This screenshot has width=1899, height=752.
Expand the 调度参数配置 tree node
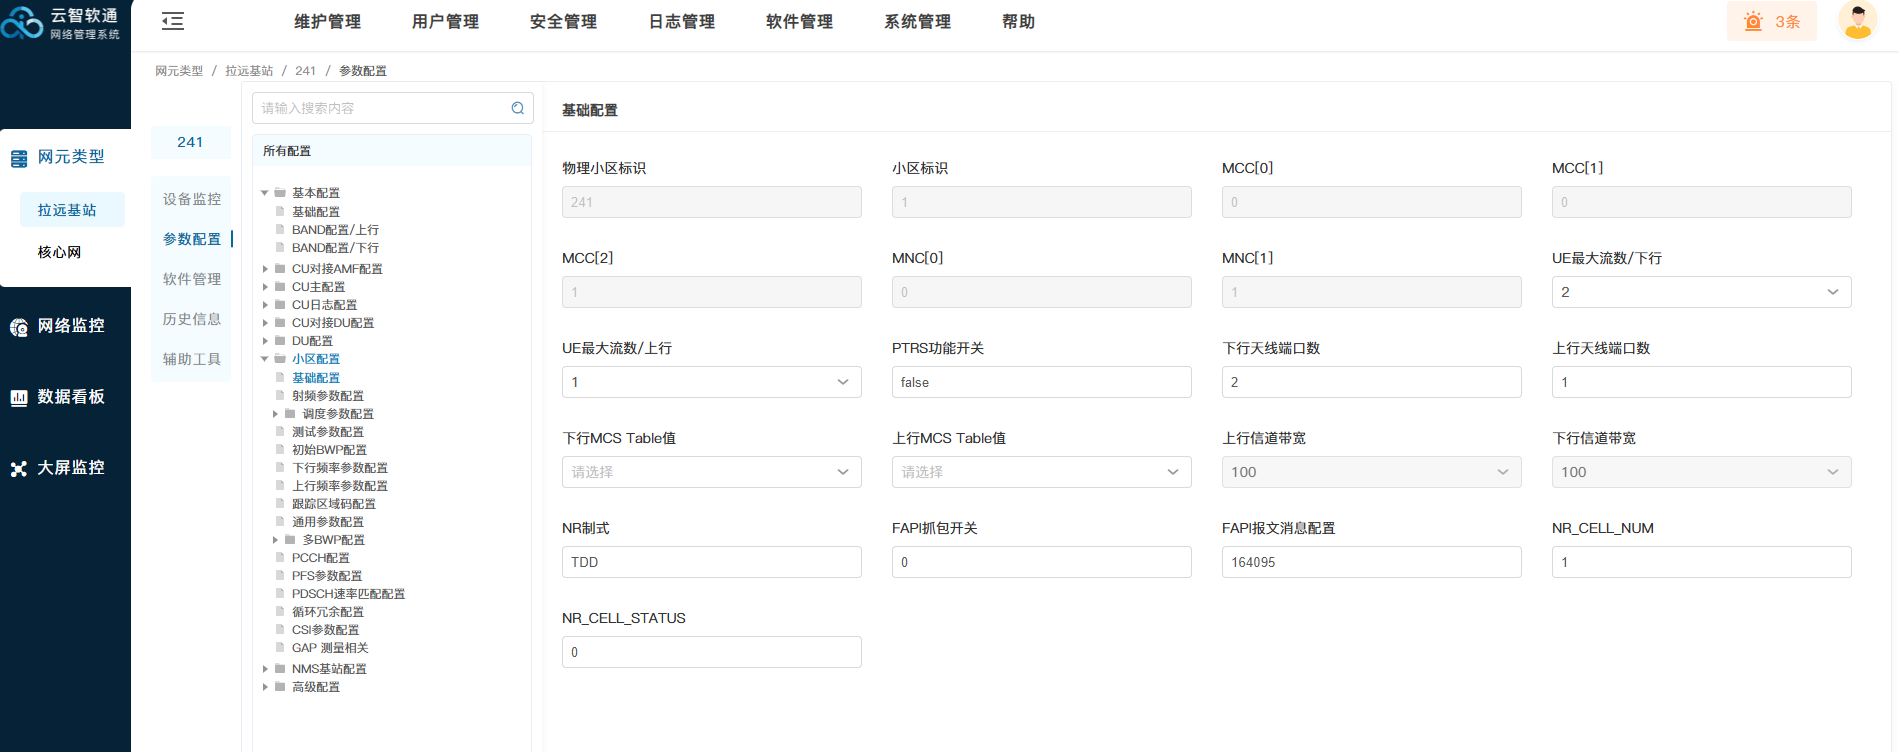tap(275, 414)
